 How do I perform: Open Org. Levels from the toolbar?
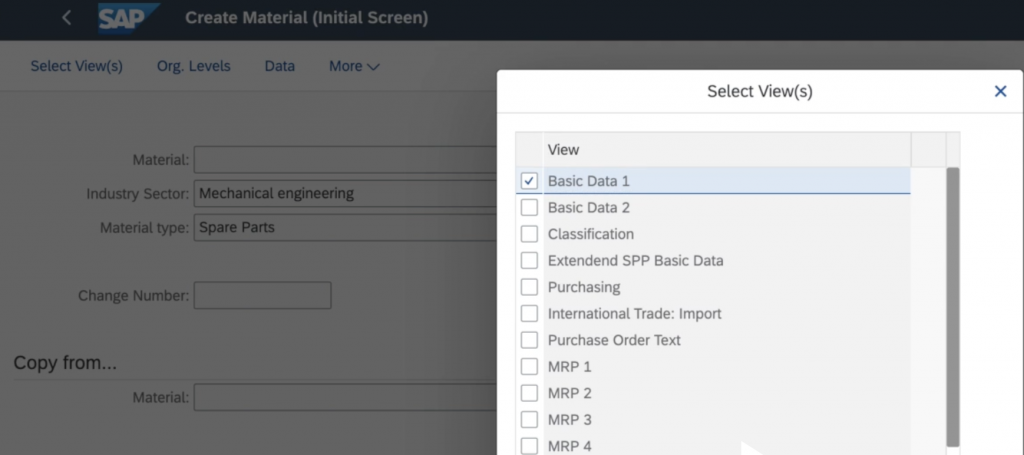point(193,66)
